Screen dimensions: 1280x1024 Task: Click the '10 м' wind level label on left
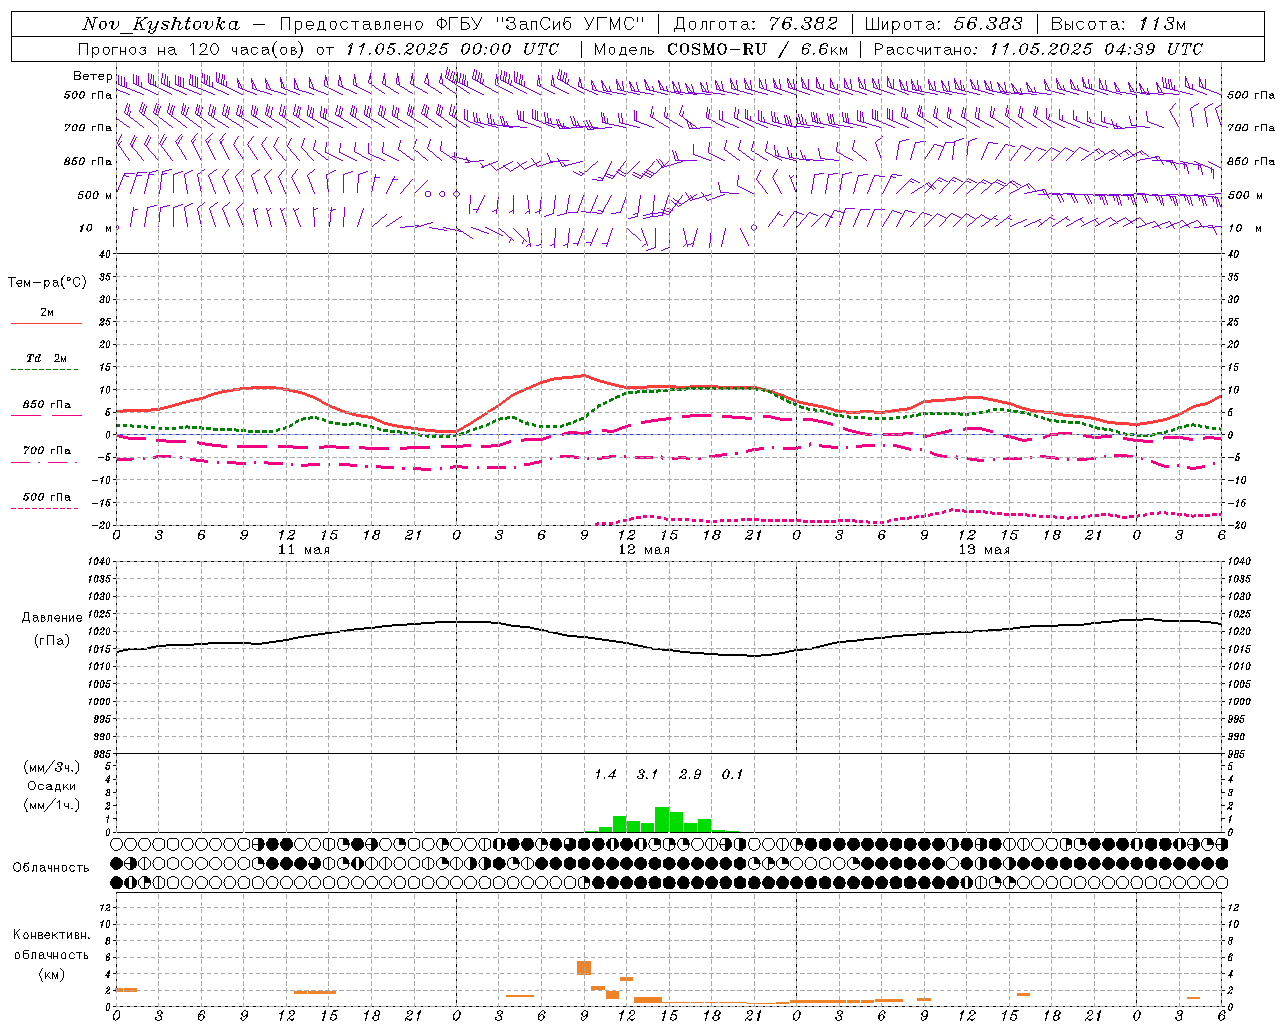(96, 228)
